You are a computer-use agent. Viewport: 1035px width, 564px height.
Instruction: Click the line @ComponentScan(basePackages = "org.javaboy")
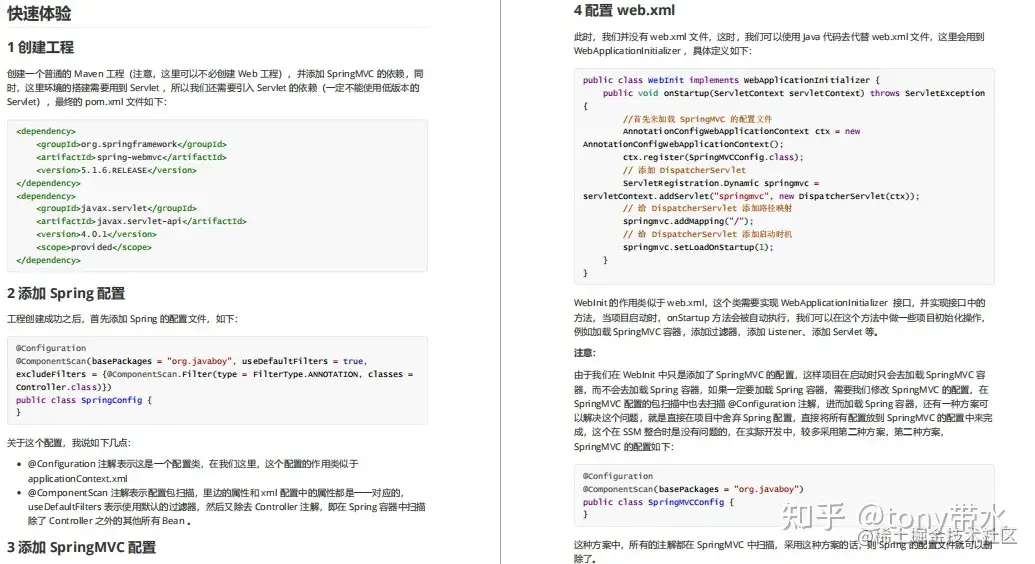pos(693,489)
